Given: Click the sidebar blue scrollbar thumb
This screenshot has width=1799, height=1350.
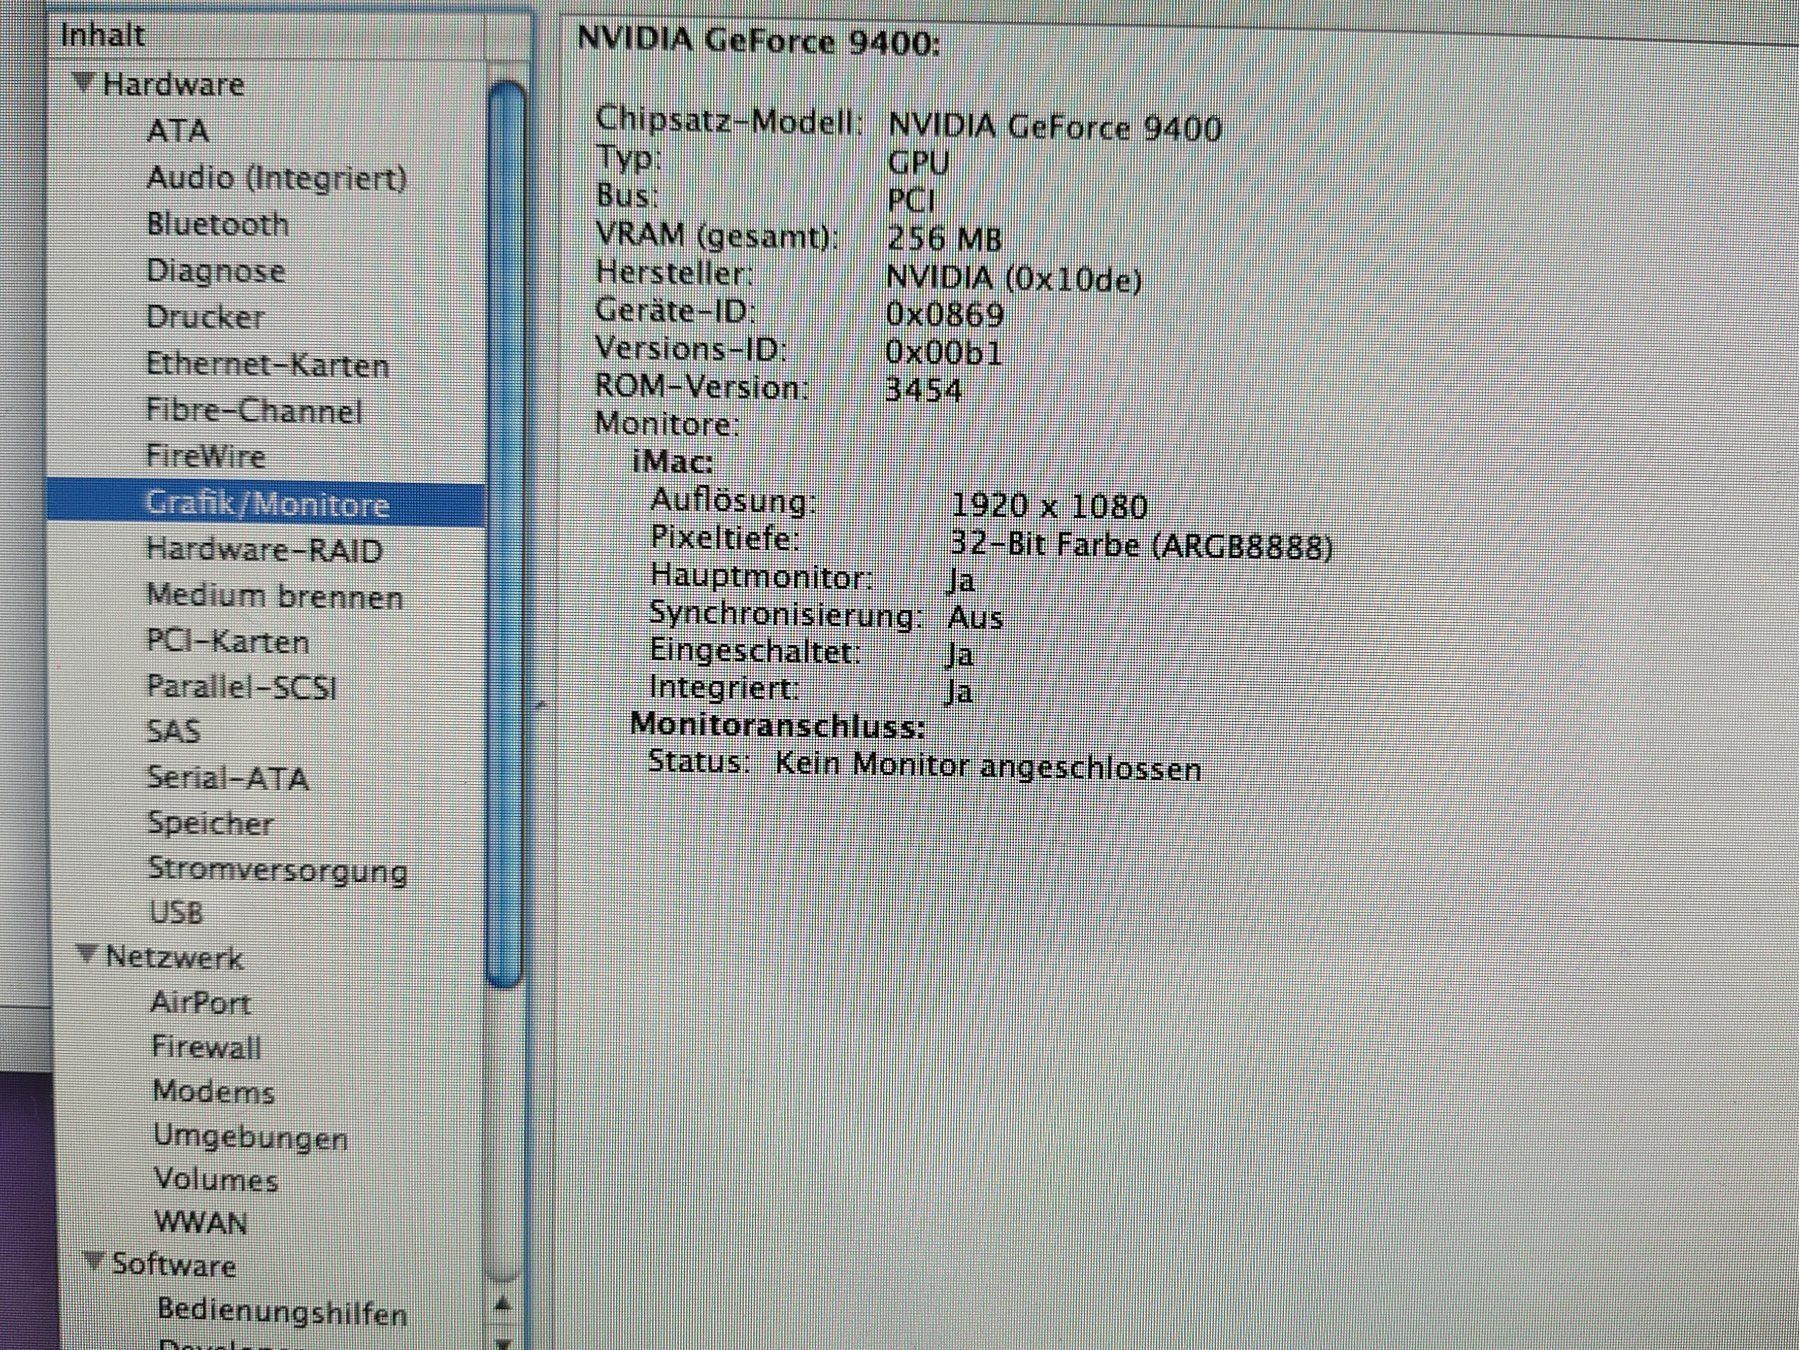Looking at the screenshot, I should [x=507, y=533].
